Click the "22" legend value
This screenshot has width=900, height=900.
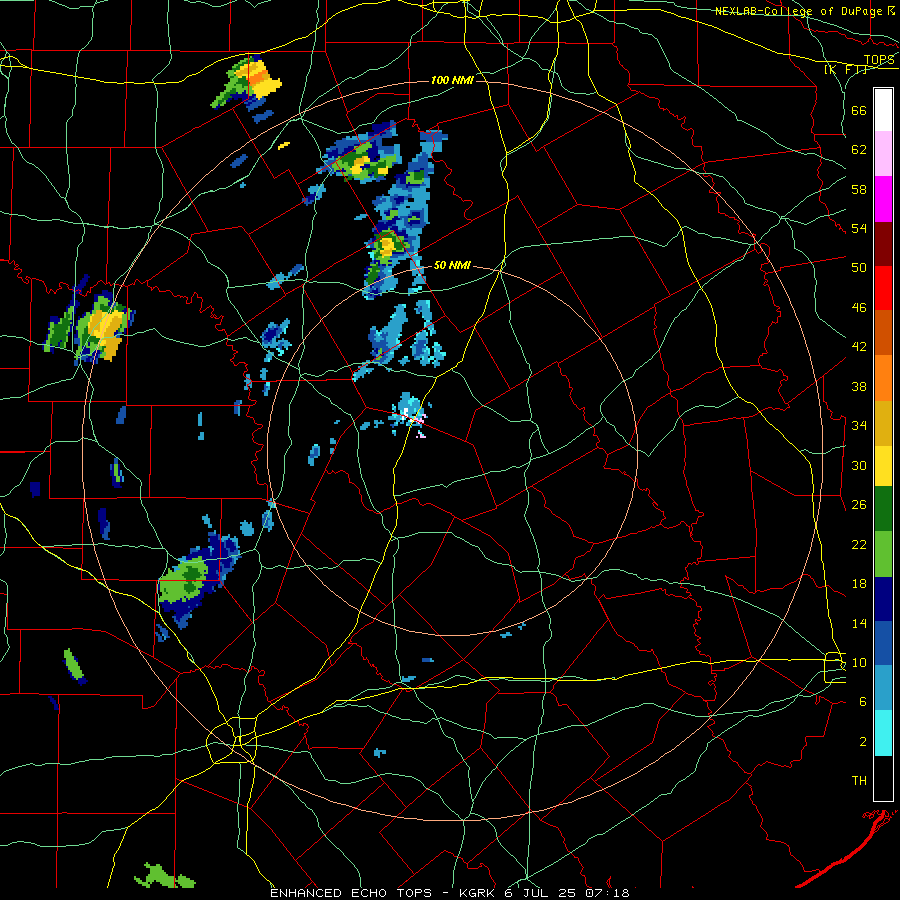coord(859,544)
